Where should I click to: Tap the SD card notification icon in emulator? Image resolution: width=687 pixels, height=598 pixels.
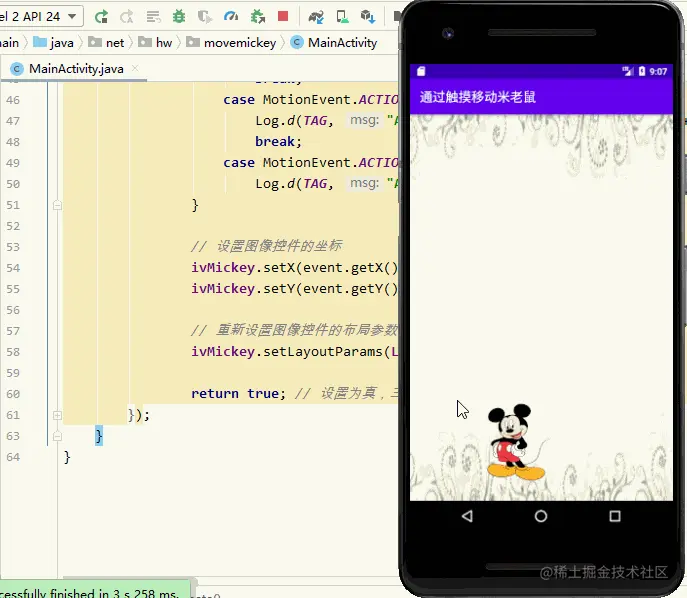(421, 71)
